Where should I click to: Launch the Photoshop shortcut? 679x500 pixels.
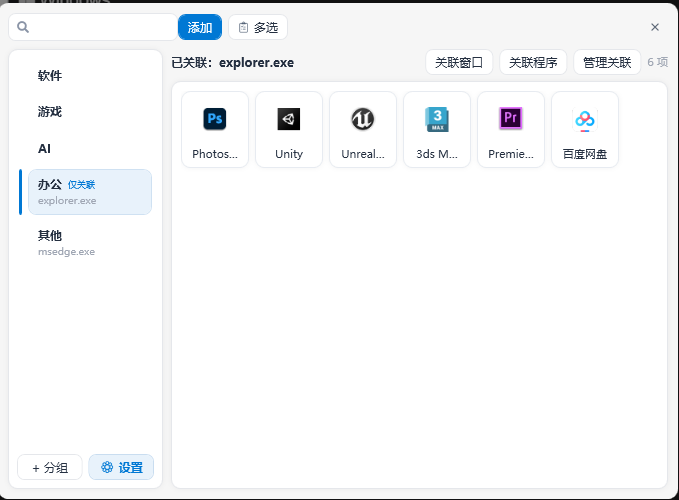pyautogui.click(x=215, y=130)
